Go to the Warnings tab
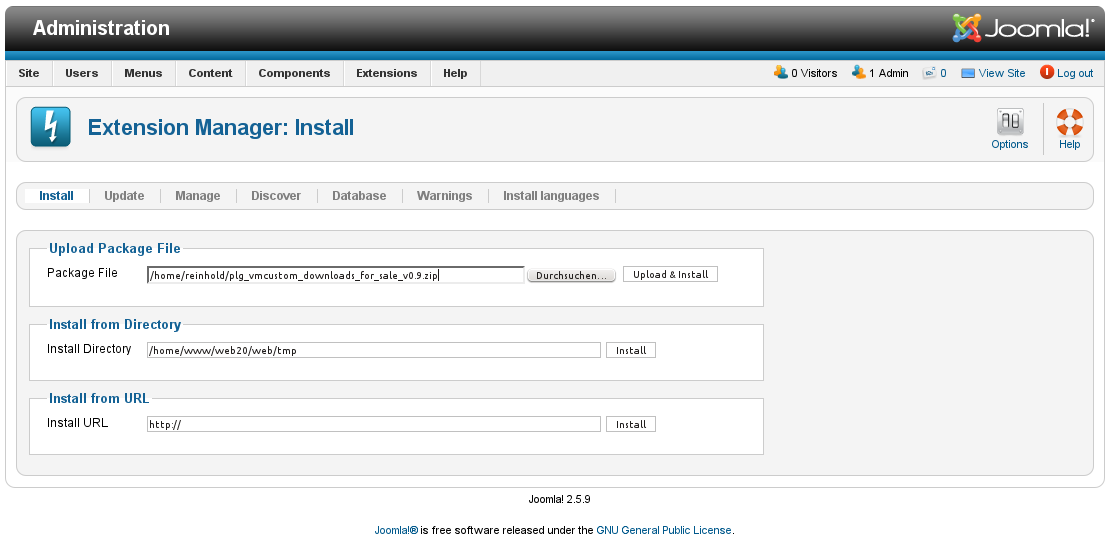This screenshot has height=545, width=1113. [444, 196]
